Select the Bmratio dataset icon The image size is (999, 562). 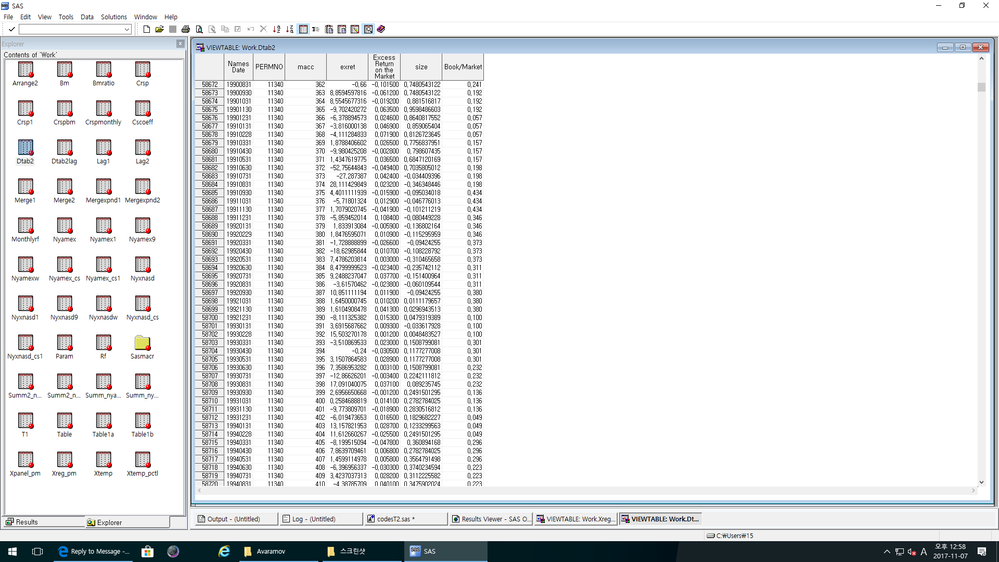[103, 69]
